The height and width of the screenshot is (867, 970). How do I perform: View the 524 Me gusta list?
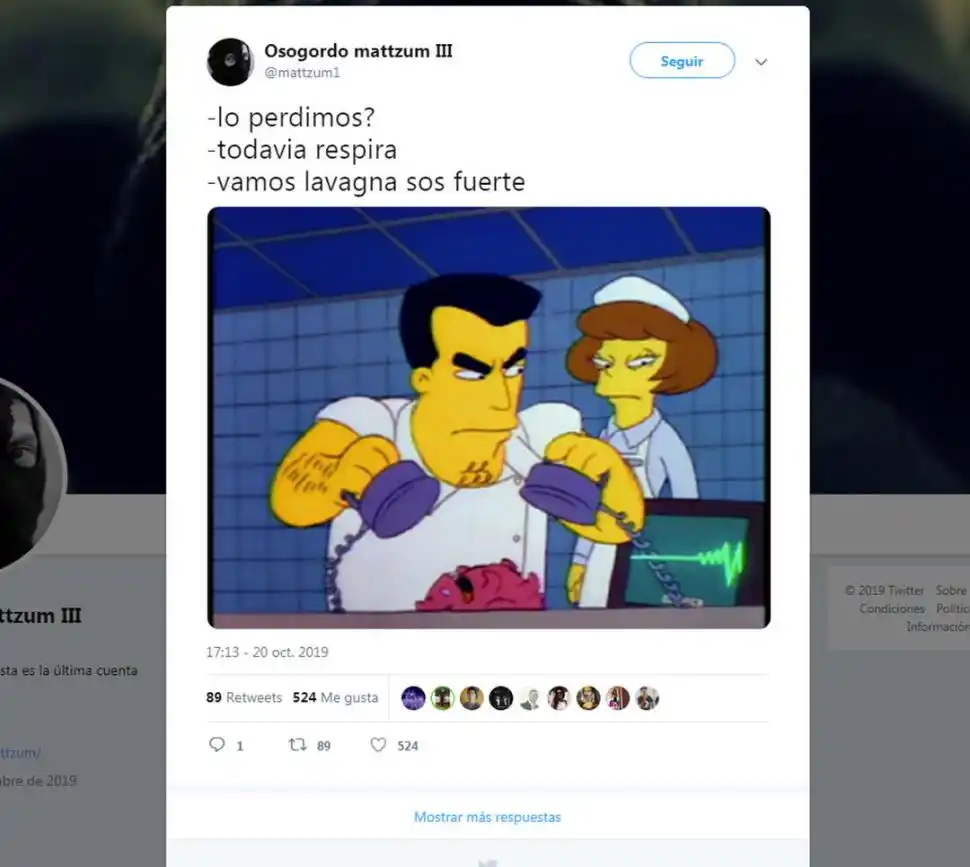pyautogui.click(x=335, y=698)
